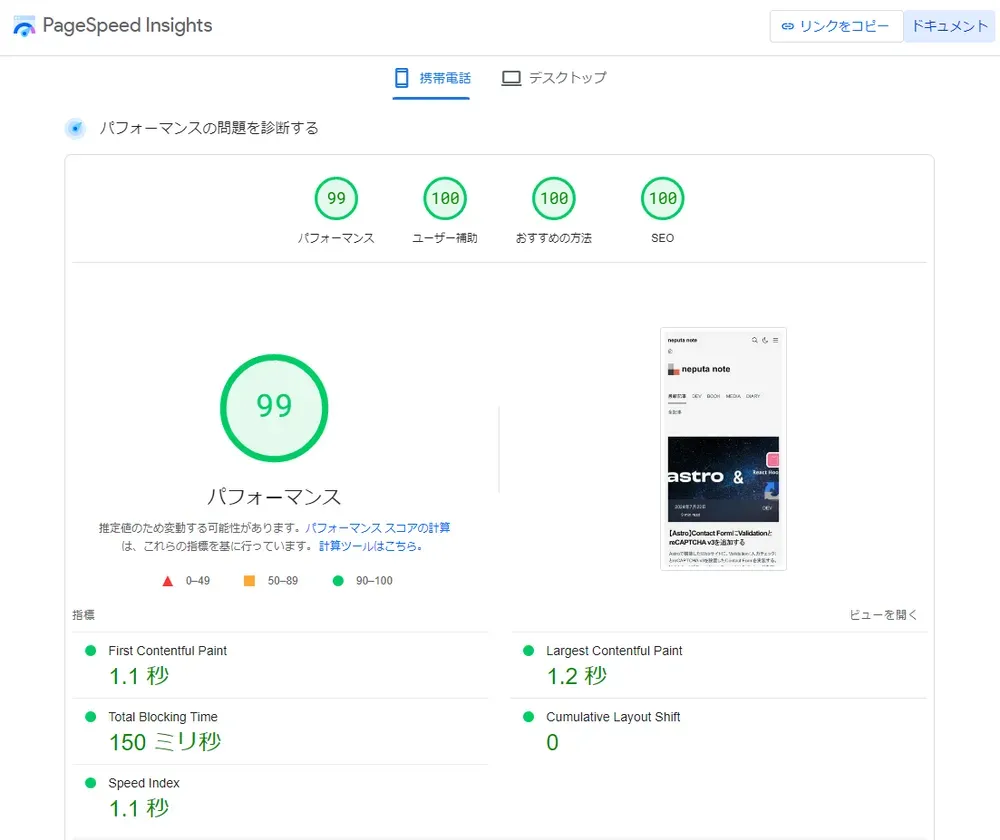1000x840 pixels.
Task: Click the link icon in リンクをコピー button
Action: (x=788, y=27)
